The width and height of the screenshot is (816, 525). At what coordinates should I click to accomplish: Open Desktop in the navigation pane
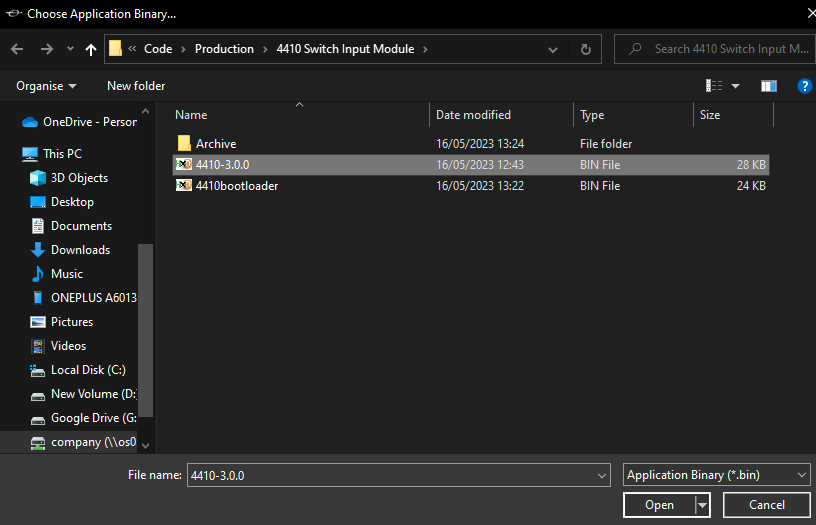click(62, 202)
